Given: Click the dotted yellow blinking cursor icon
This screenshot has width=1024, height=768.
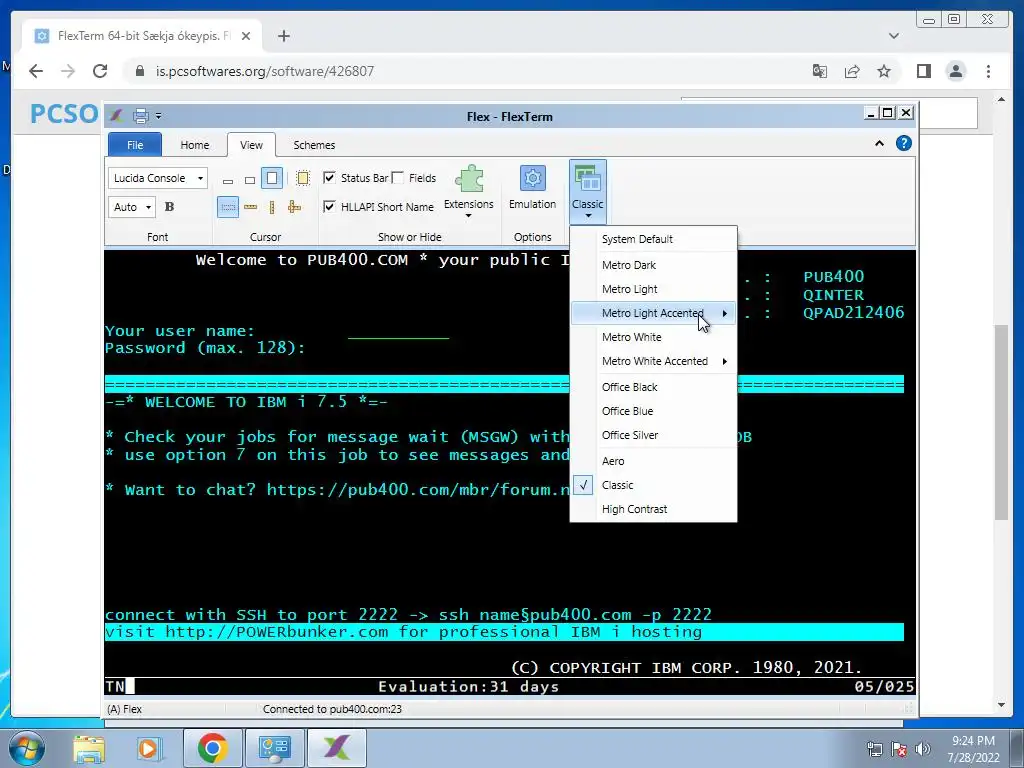Looking at the screenshot, I should click(x=303, y=178).
